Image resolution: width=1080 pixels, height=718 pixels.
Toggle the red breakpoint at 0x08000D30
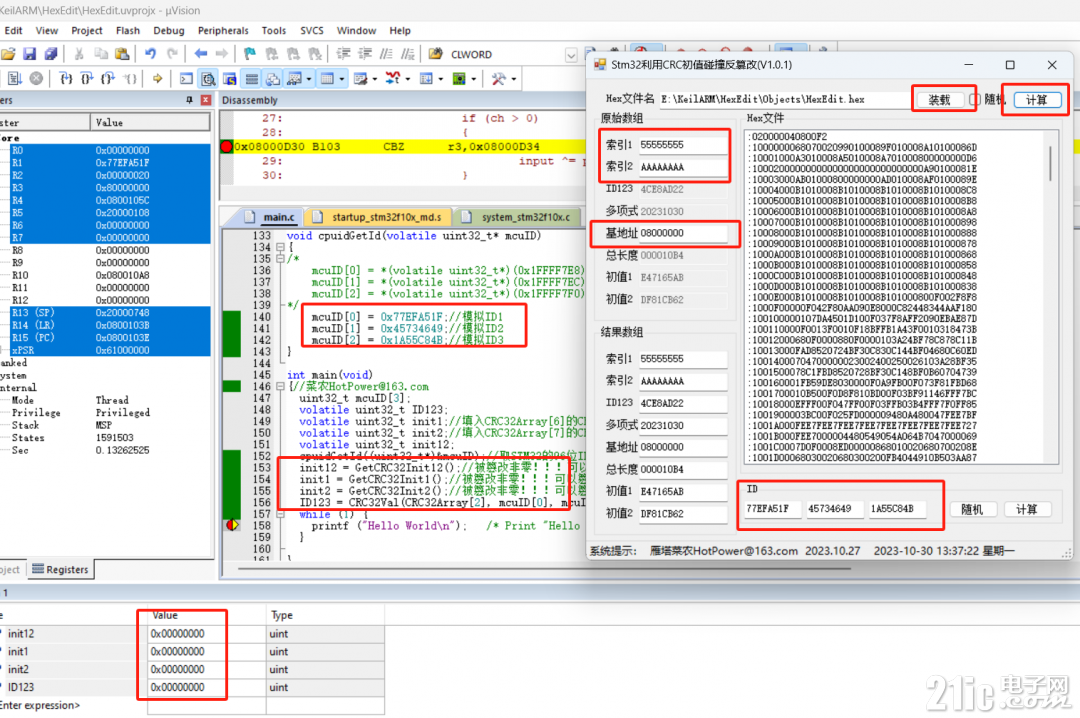(227, 146)
